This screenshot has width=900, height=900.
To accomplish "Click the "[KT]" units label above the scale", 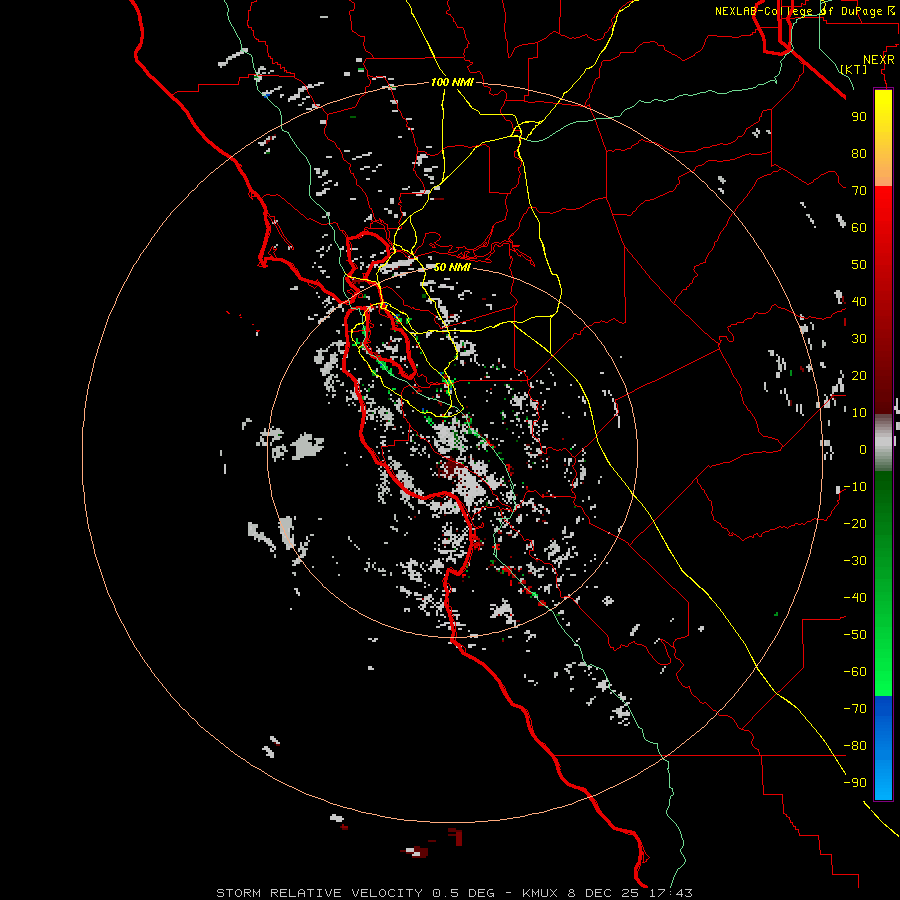I will 854,69.
